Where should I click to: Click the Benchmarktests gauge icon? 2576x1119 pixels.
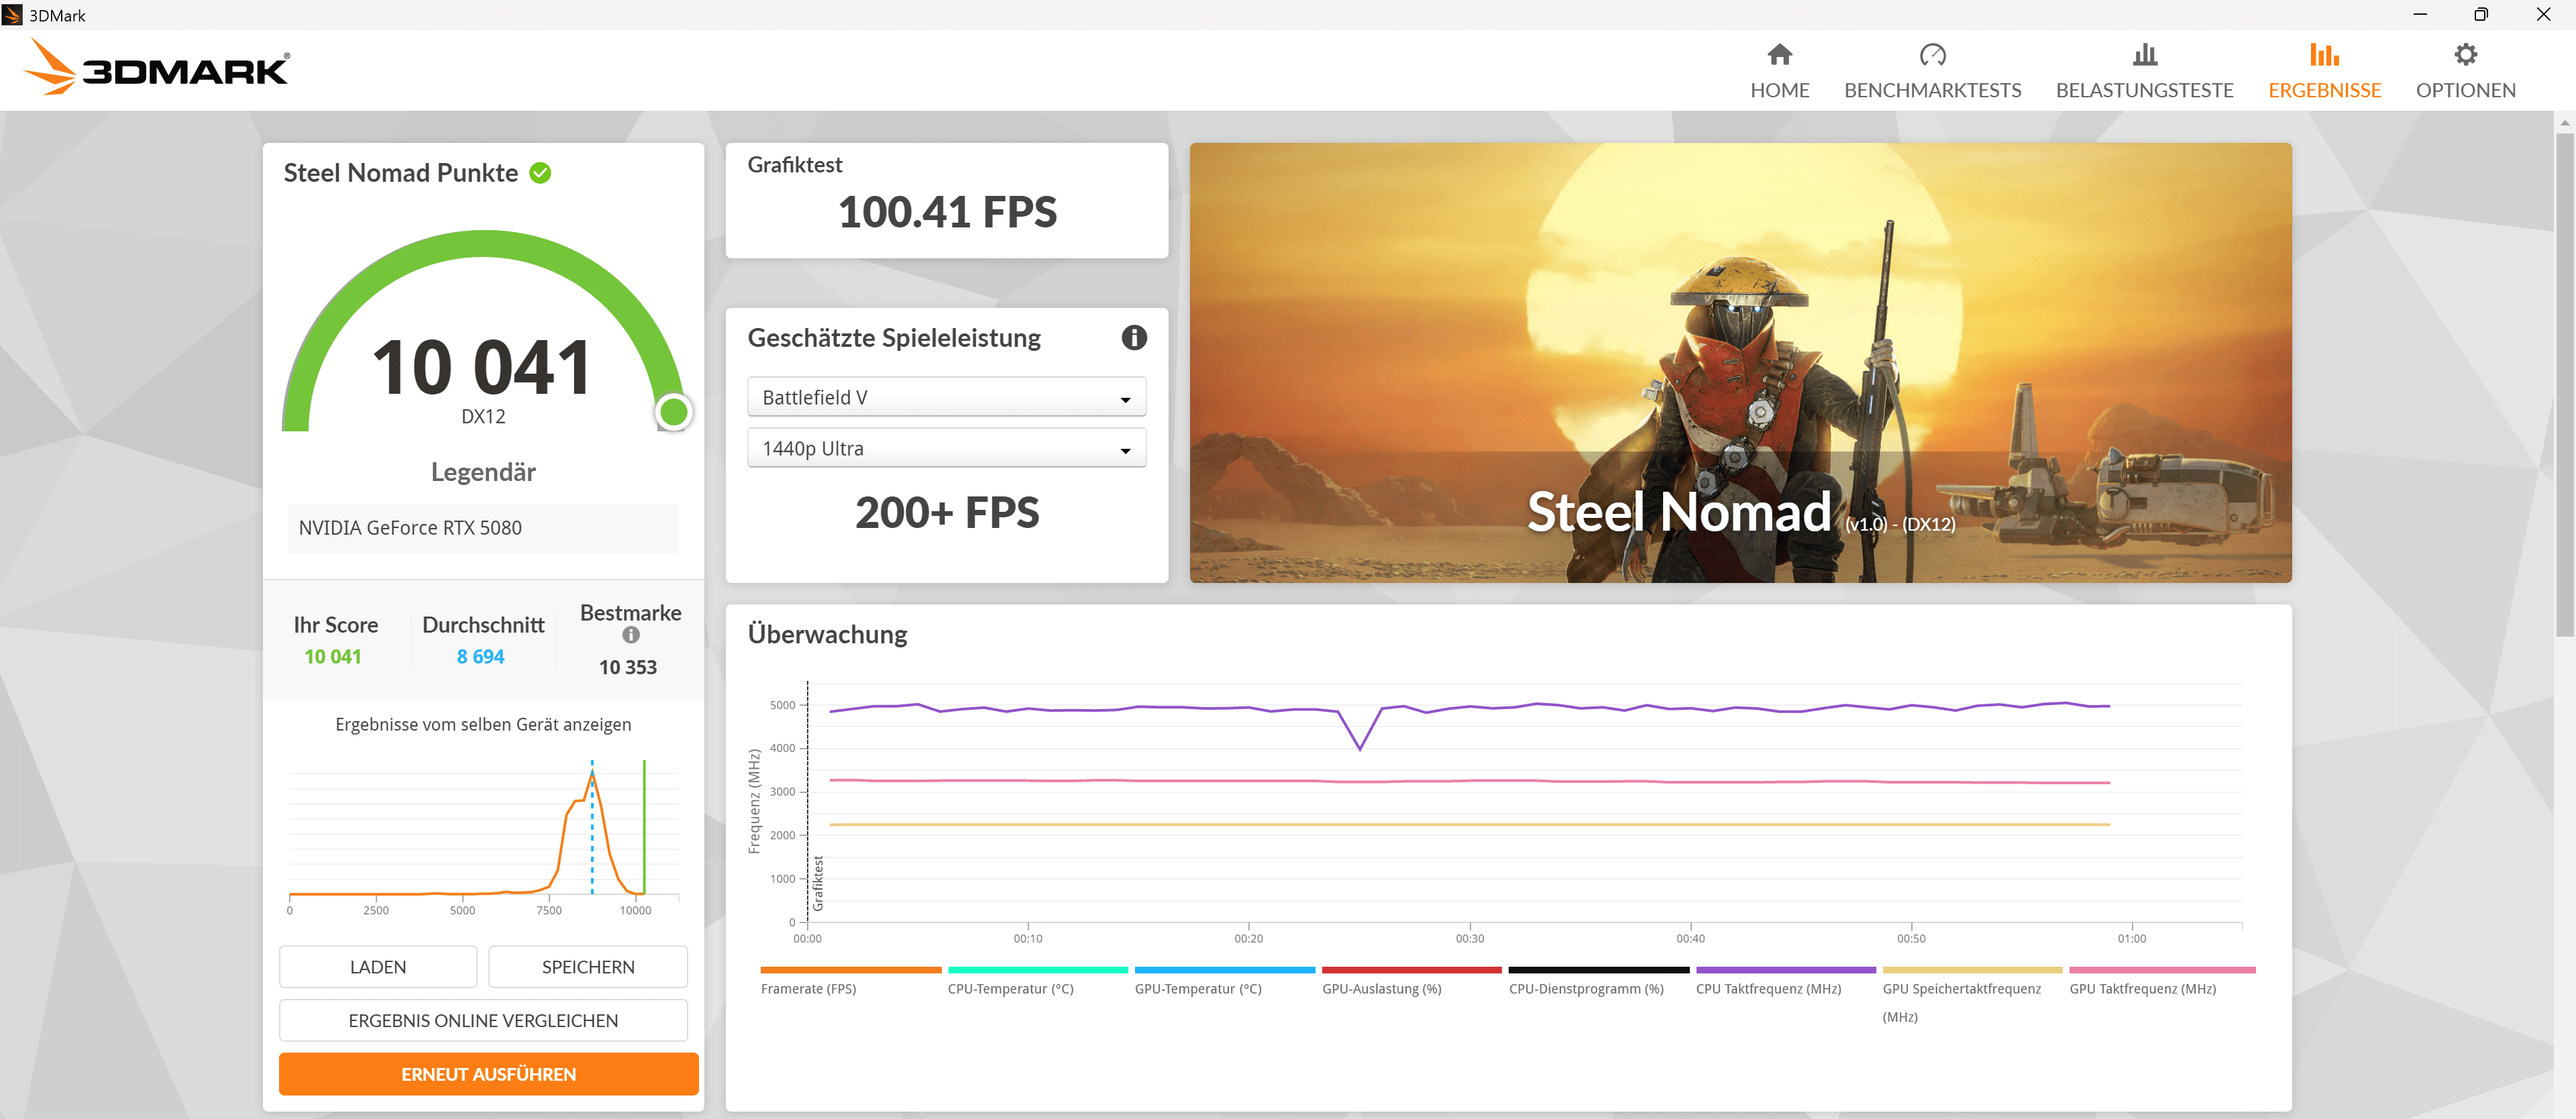coord(1932,54)
